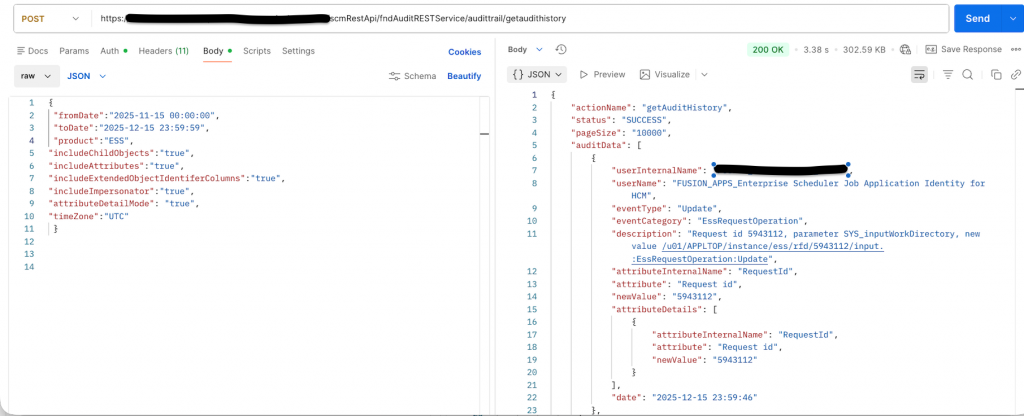
Task: Open the response history icon
Action: click(560, 50)
